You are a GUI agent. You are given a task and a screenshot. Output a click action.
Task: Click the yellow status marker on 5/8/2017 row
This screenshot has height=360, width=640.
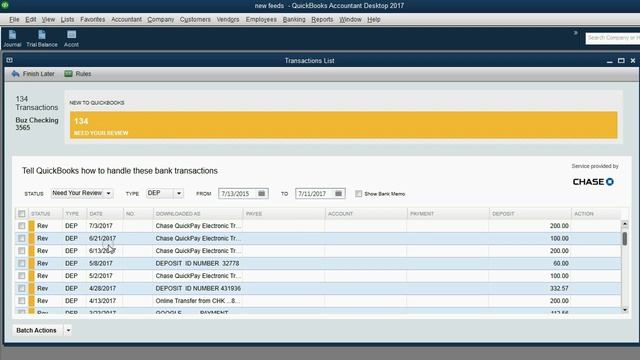point(31,263)
